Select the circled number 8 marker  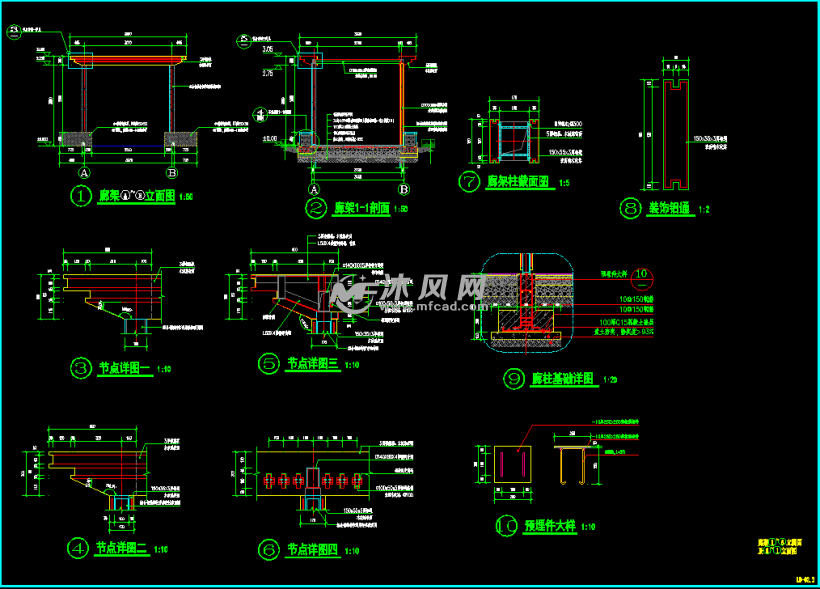[631, 208]
